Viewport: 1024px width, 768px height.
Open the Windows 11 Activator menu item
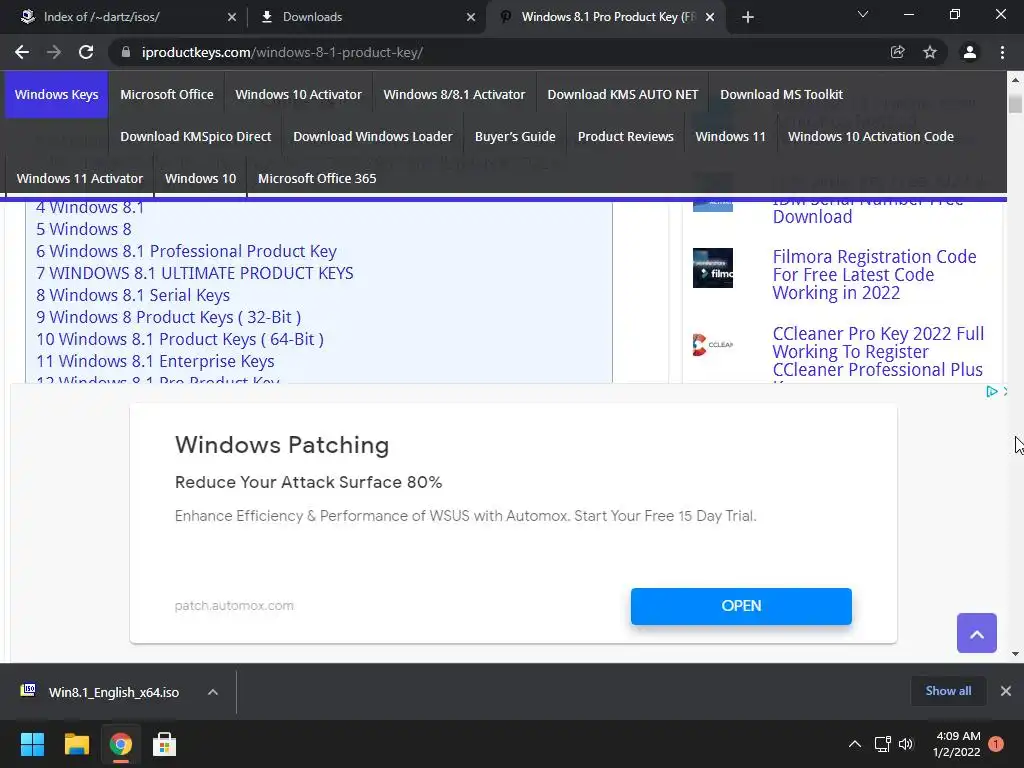point(80,178)
